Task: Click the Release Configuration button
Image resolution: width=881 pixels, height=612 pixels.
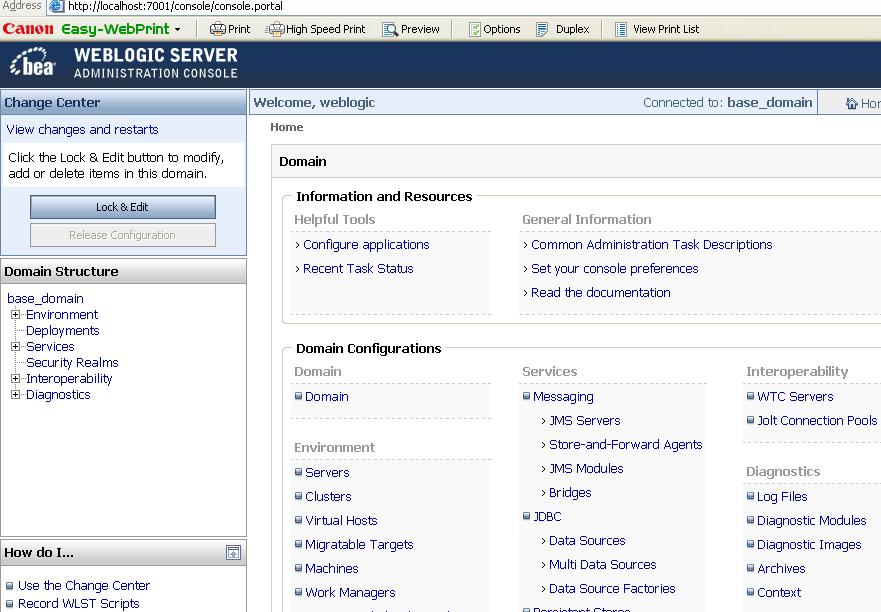Action: click(122, 235)
